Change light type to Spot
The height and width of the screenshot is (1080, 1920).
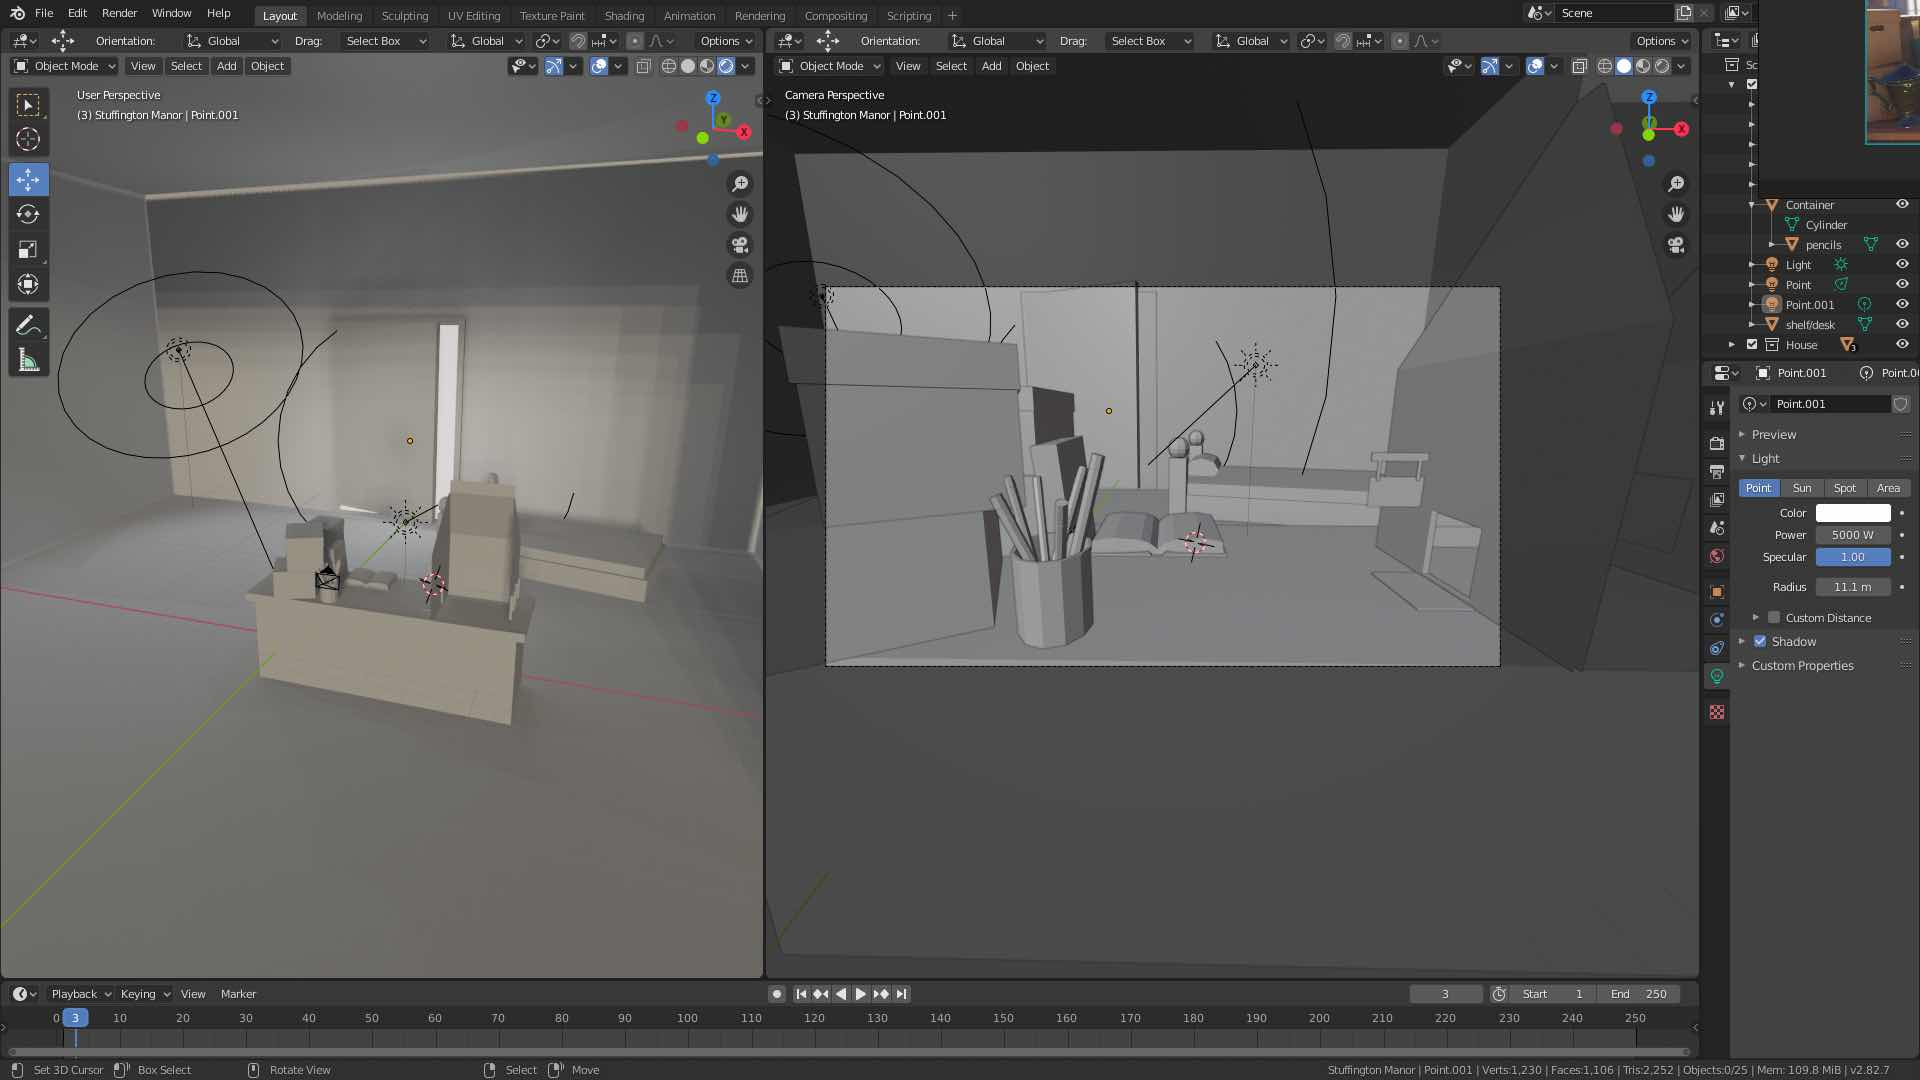1845,488
